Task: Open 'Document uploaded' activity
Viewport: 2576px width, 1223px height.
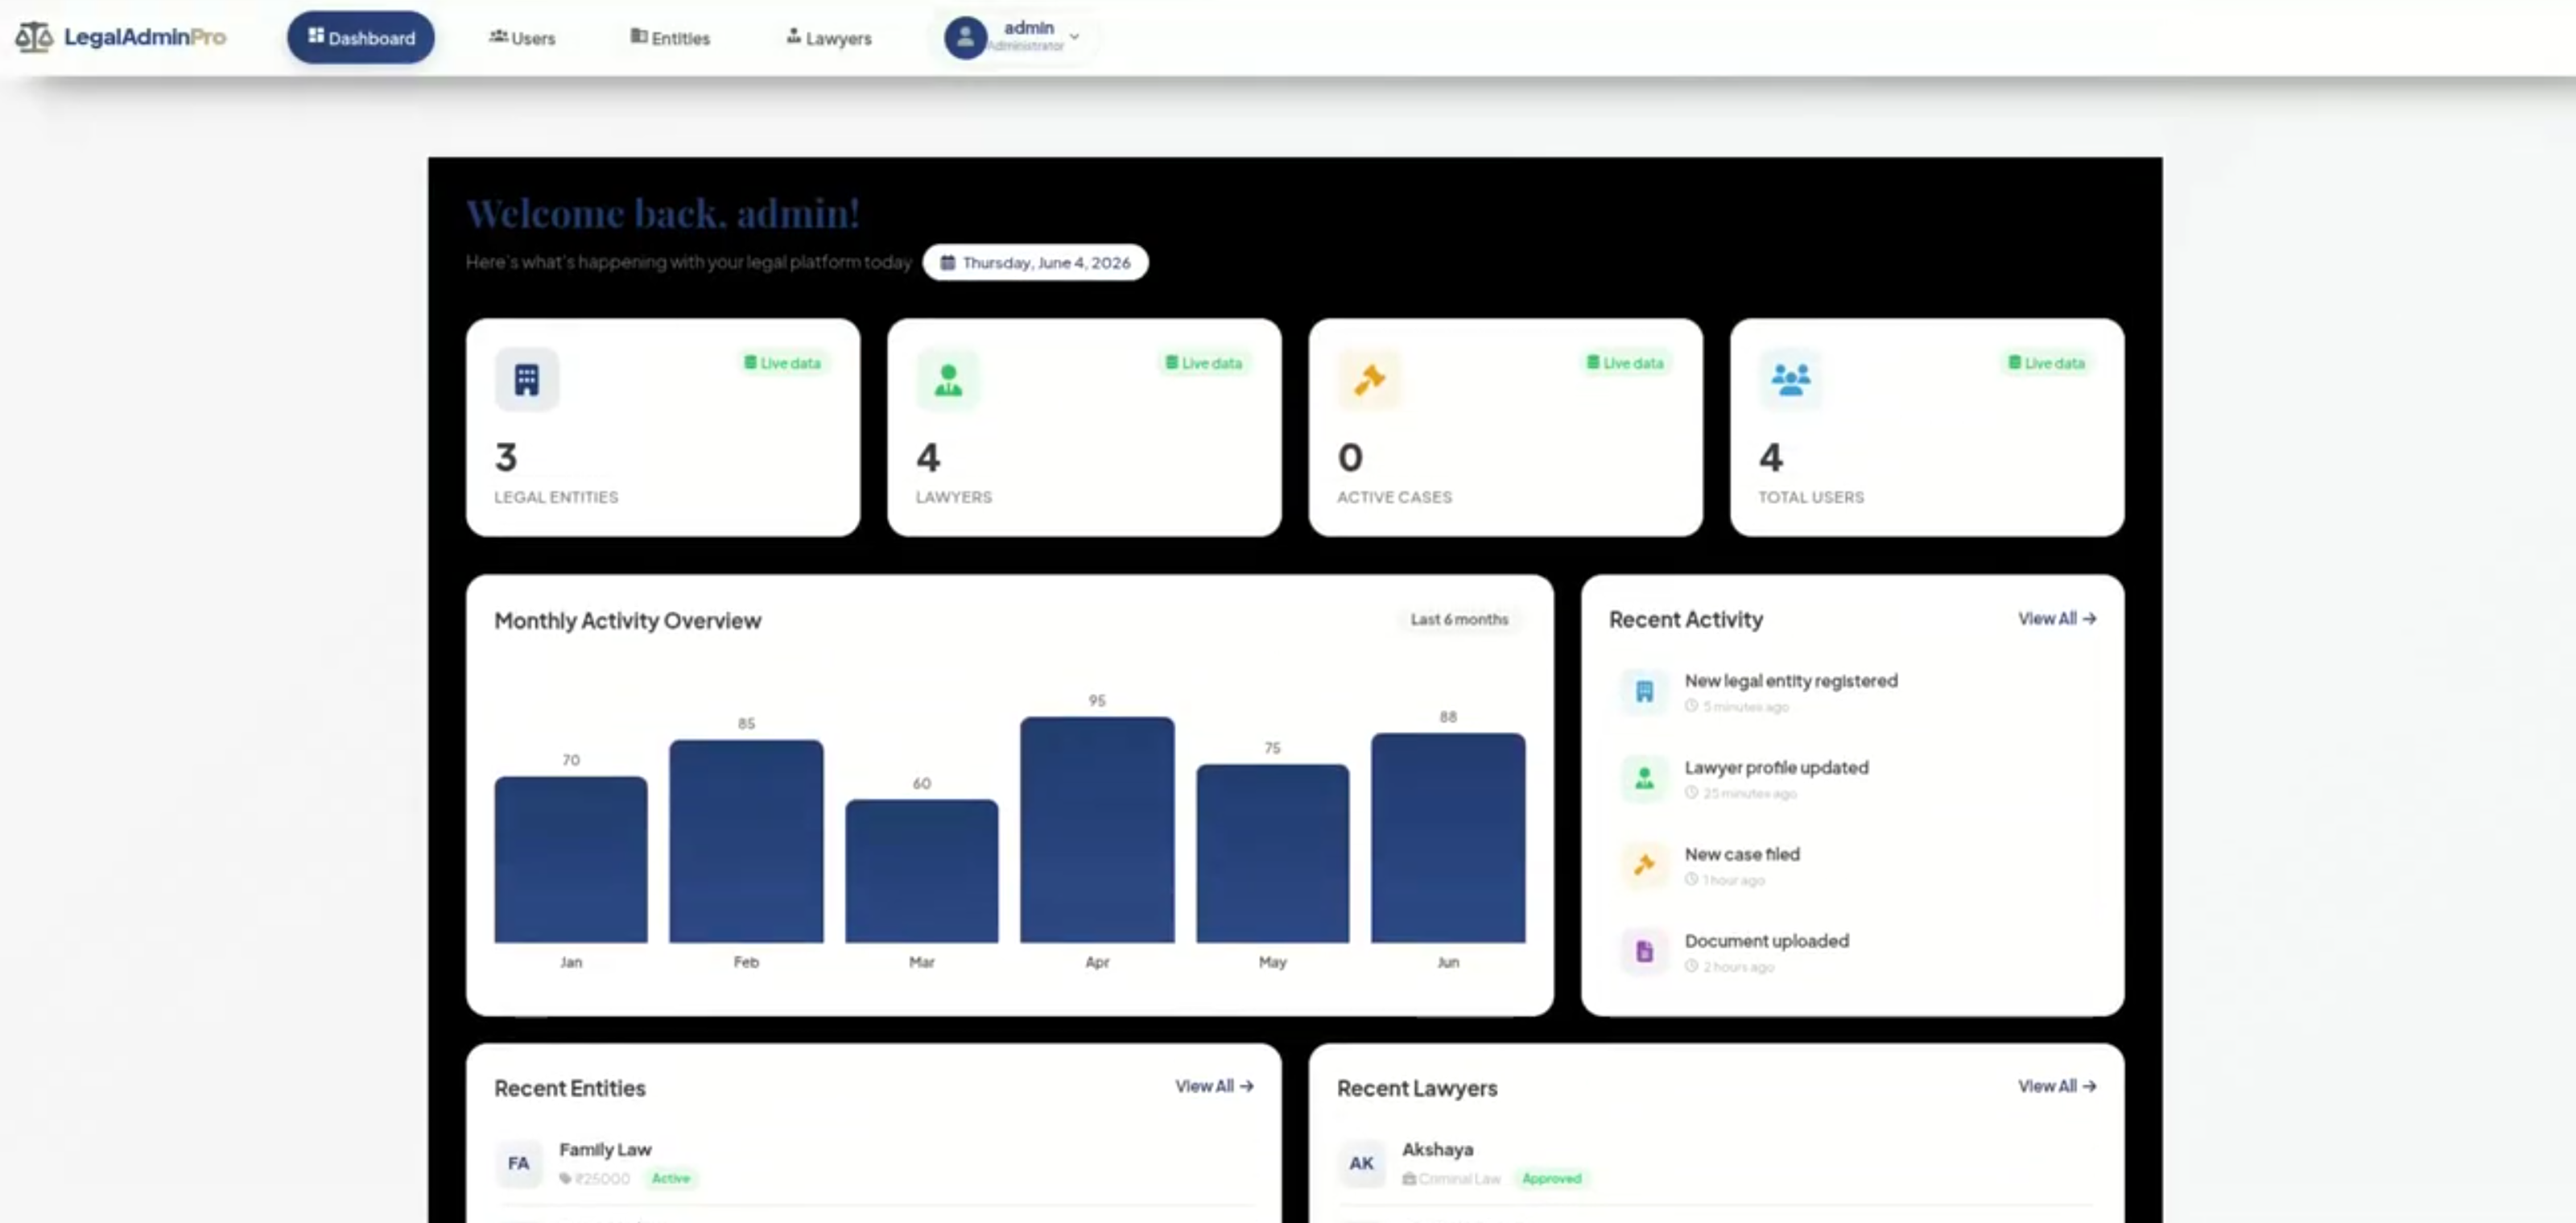Action: tap(1852, 951)
